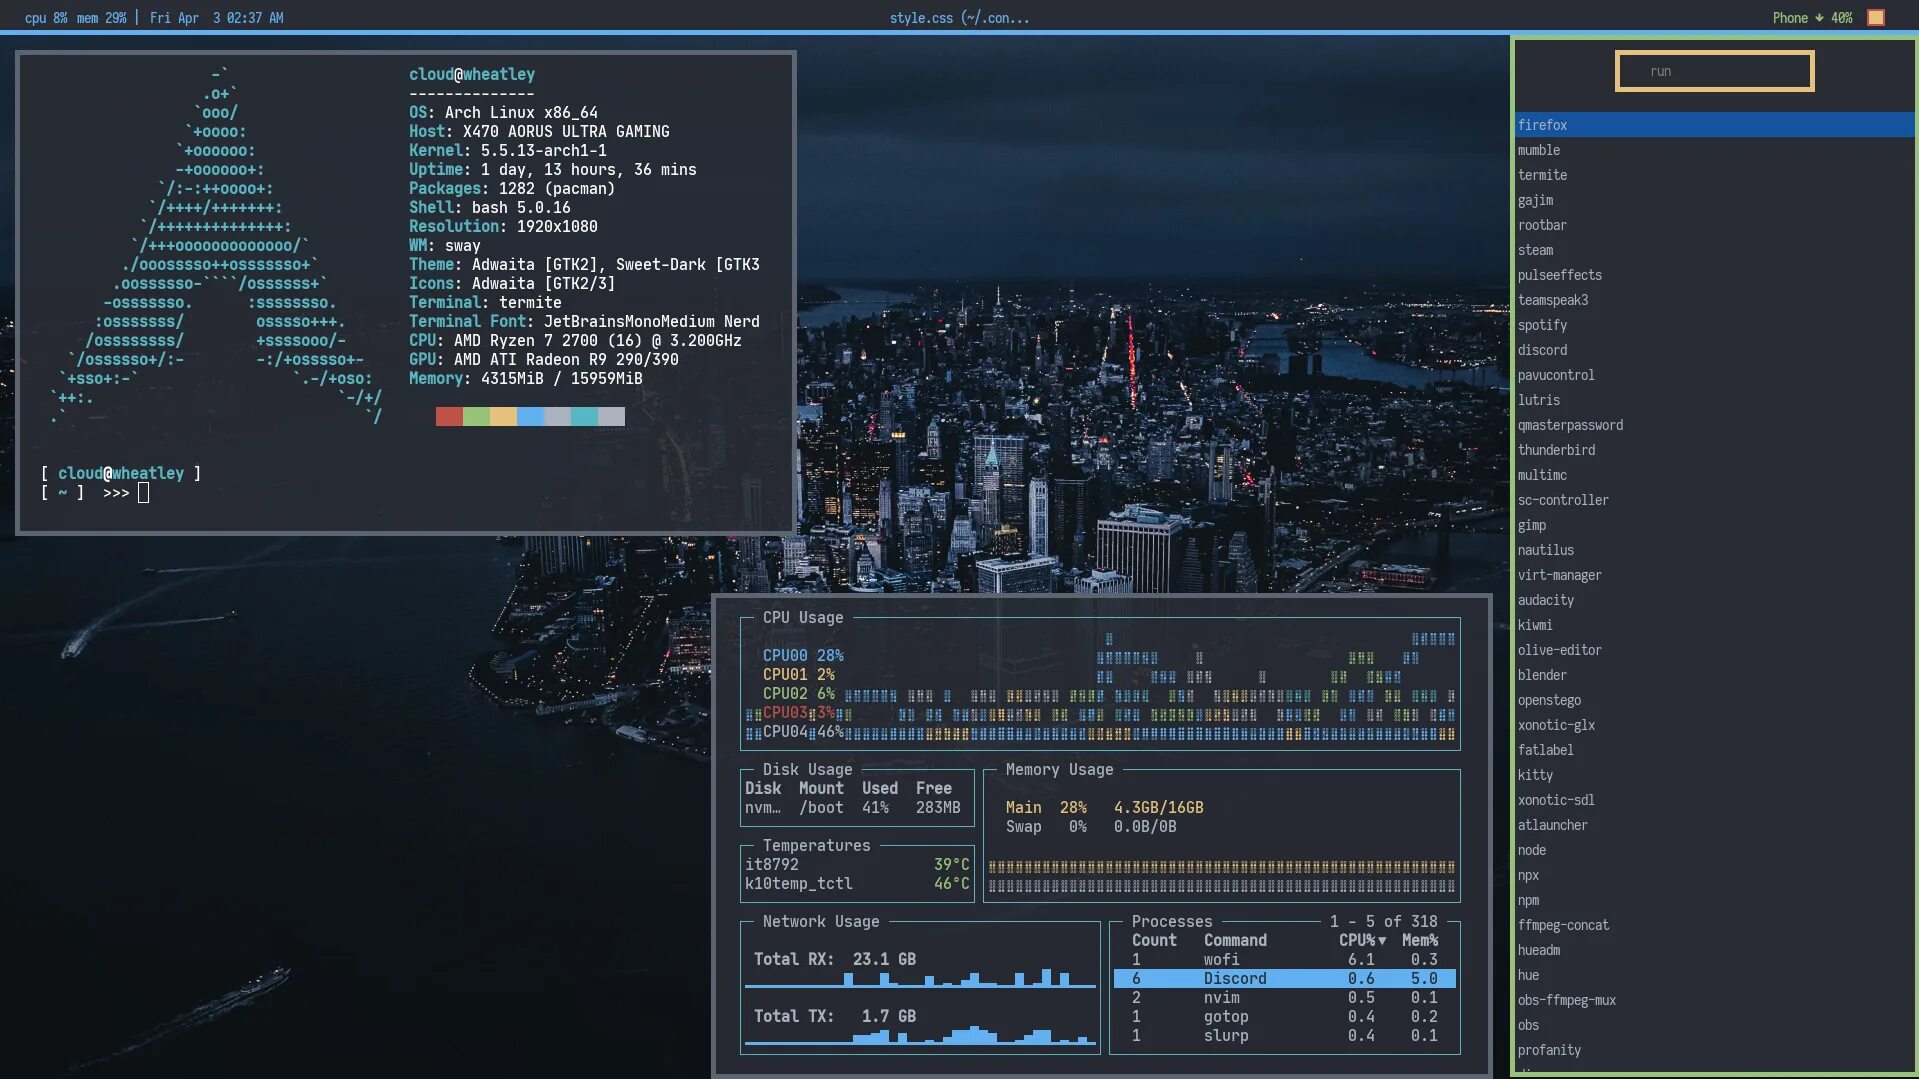Pick pulseeffects in the launcher list
Image resolution: width=1919 pixels, height=1079 pixels.
point(1715,275)
